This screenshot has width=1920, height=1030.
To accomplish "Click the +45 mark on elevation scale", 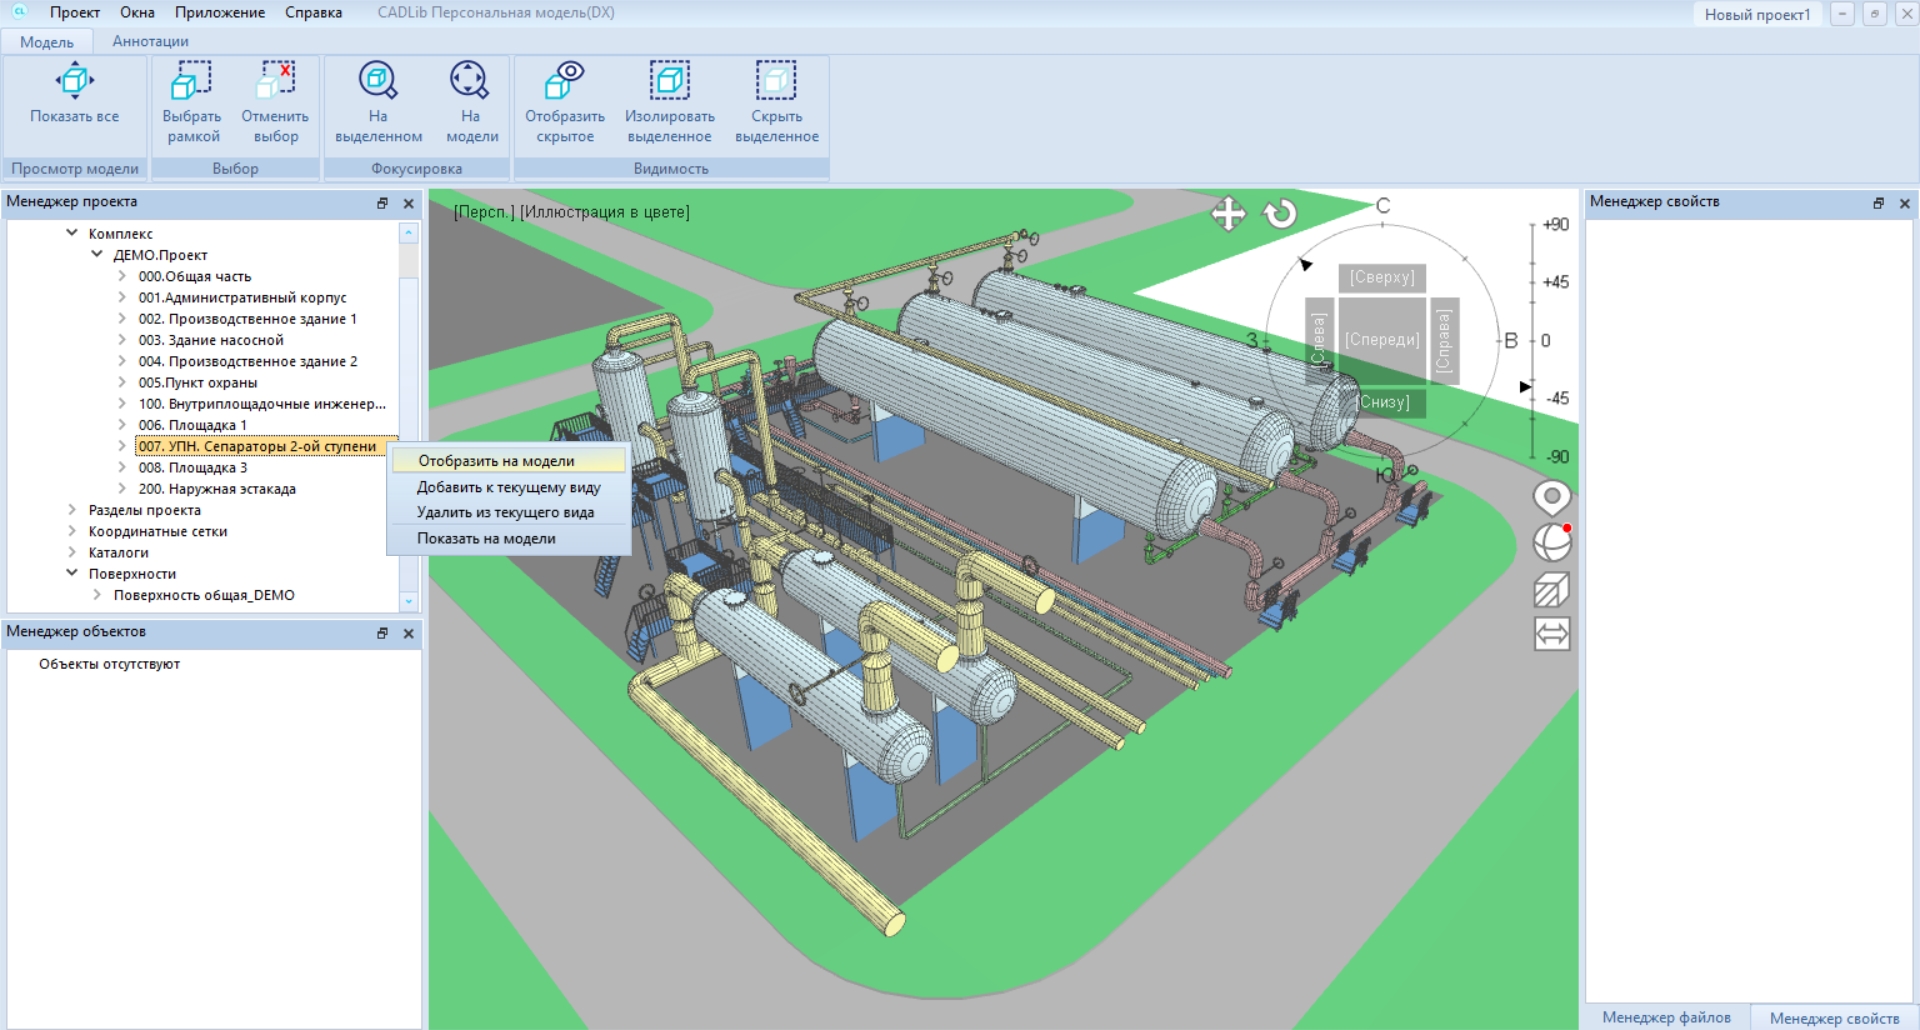I will click(x=1555, y=282).
